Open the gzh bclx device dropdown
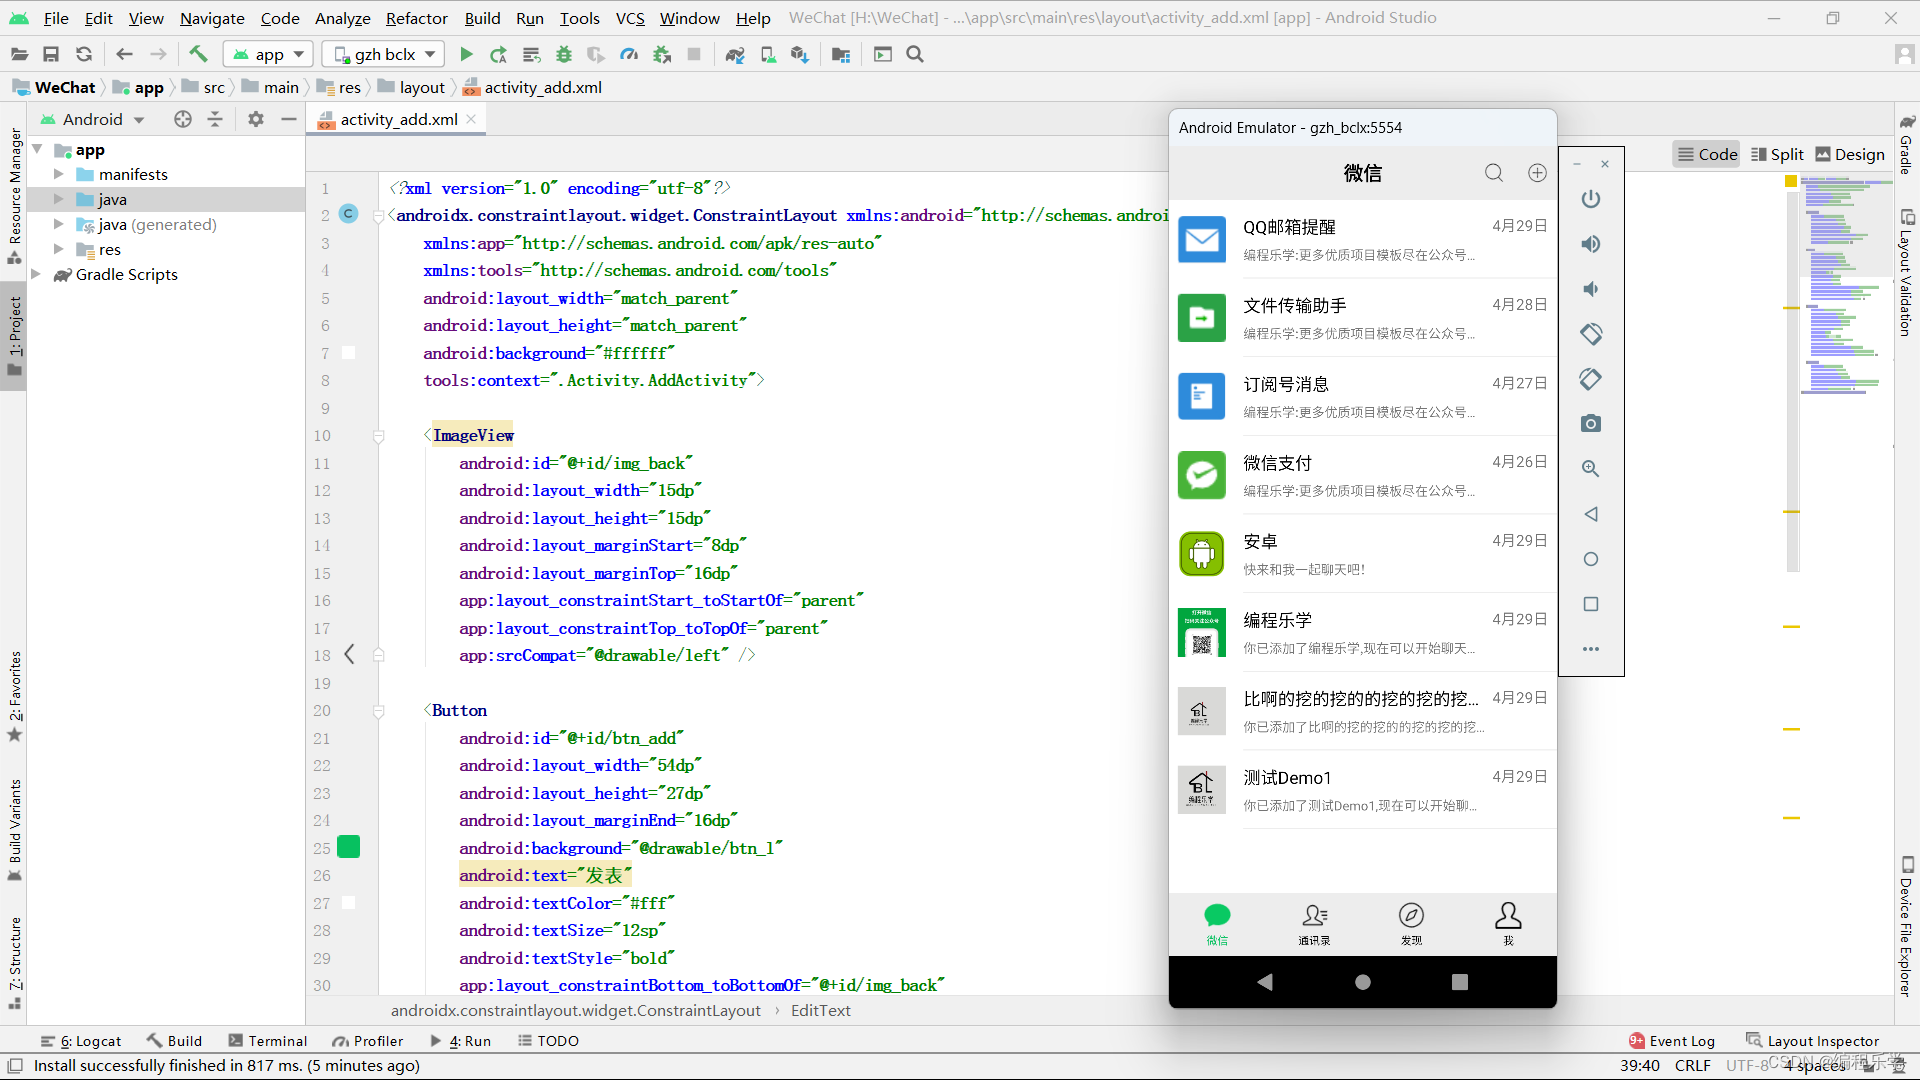Screen dimensions: 1920x1080 click(x=386, y=54)
